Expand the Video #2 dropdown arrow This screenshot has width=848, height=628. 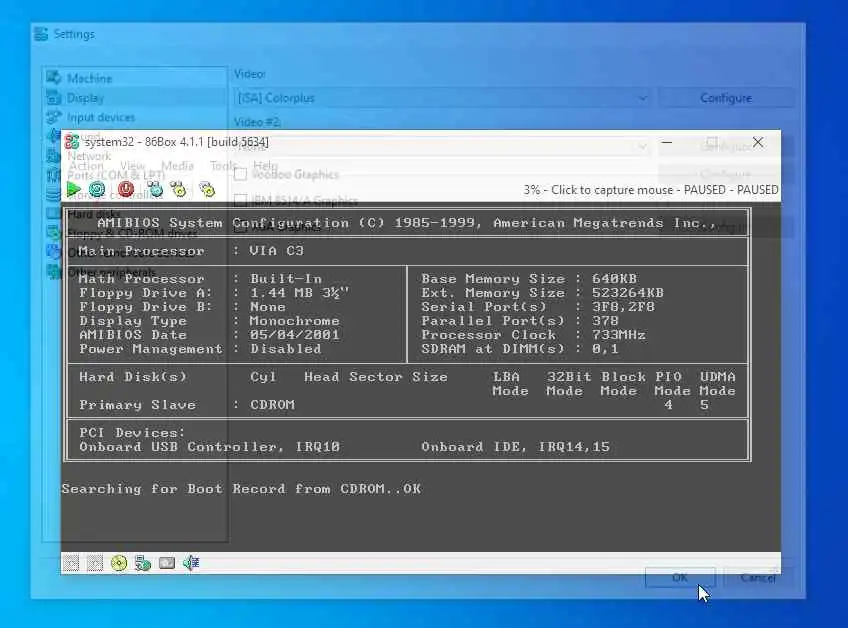(642, 146)
